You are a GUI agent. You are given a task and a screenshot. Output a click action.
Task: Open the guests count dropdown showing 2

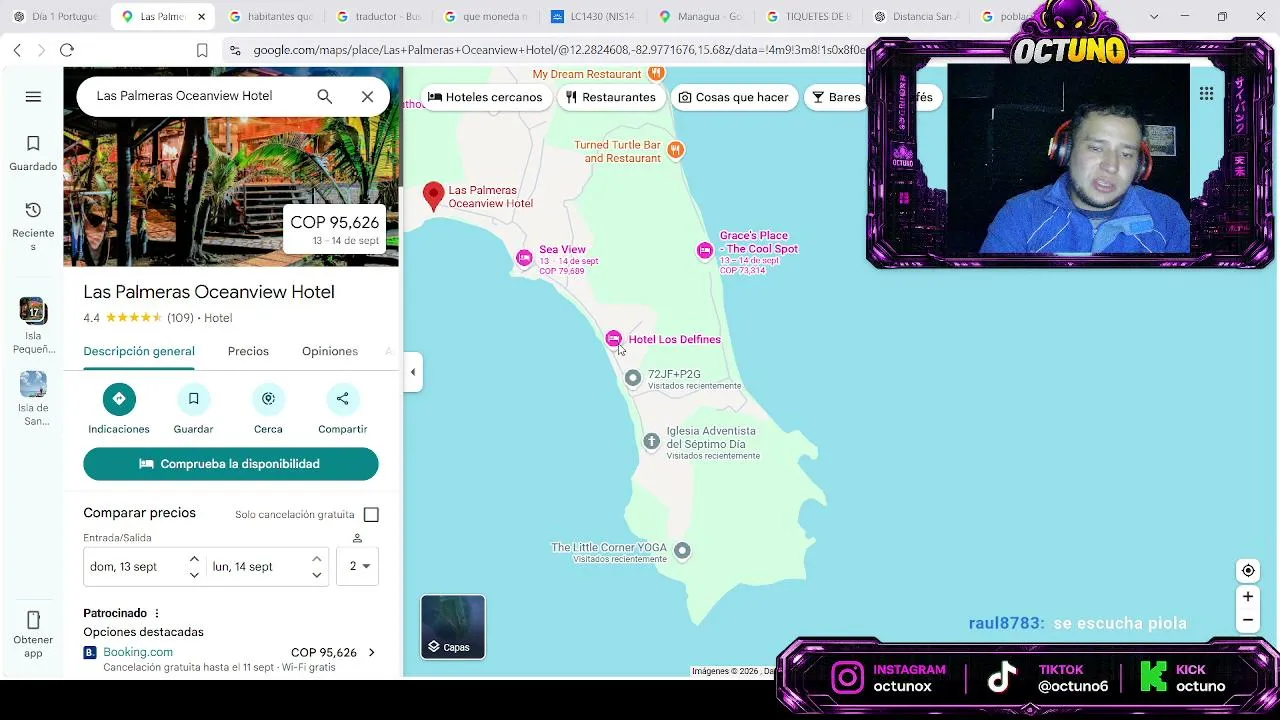(x=358, y=566)
